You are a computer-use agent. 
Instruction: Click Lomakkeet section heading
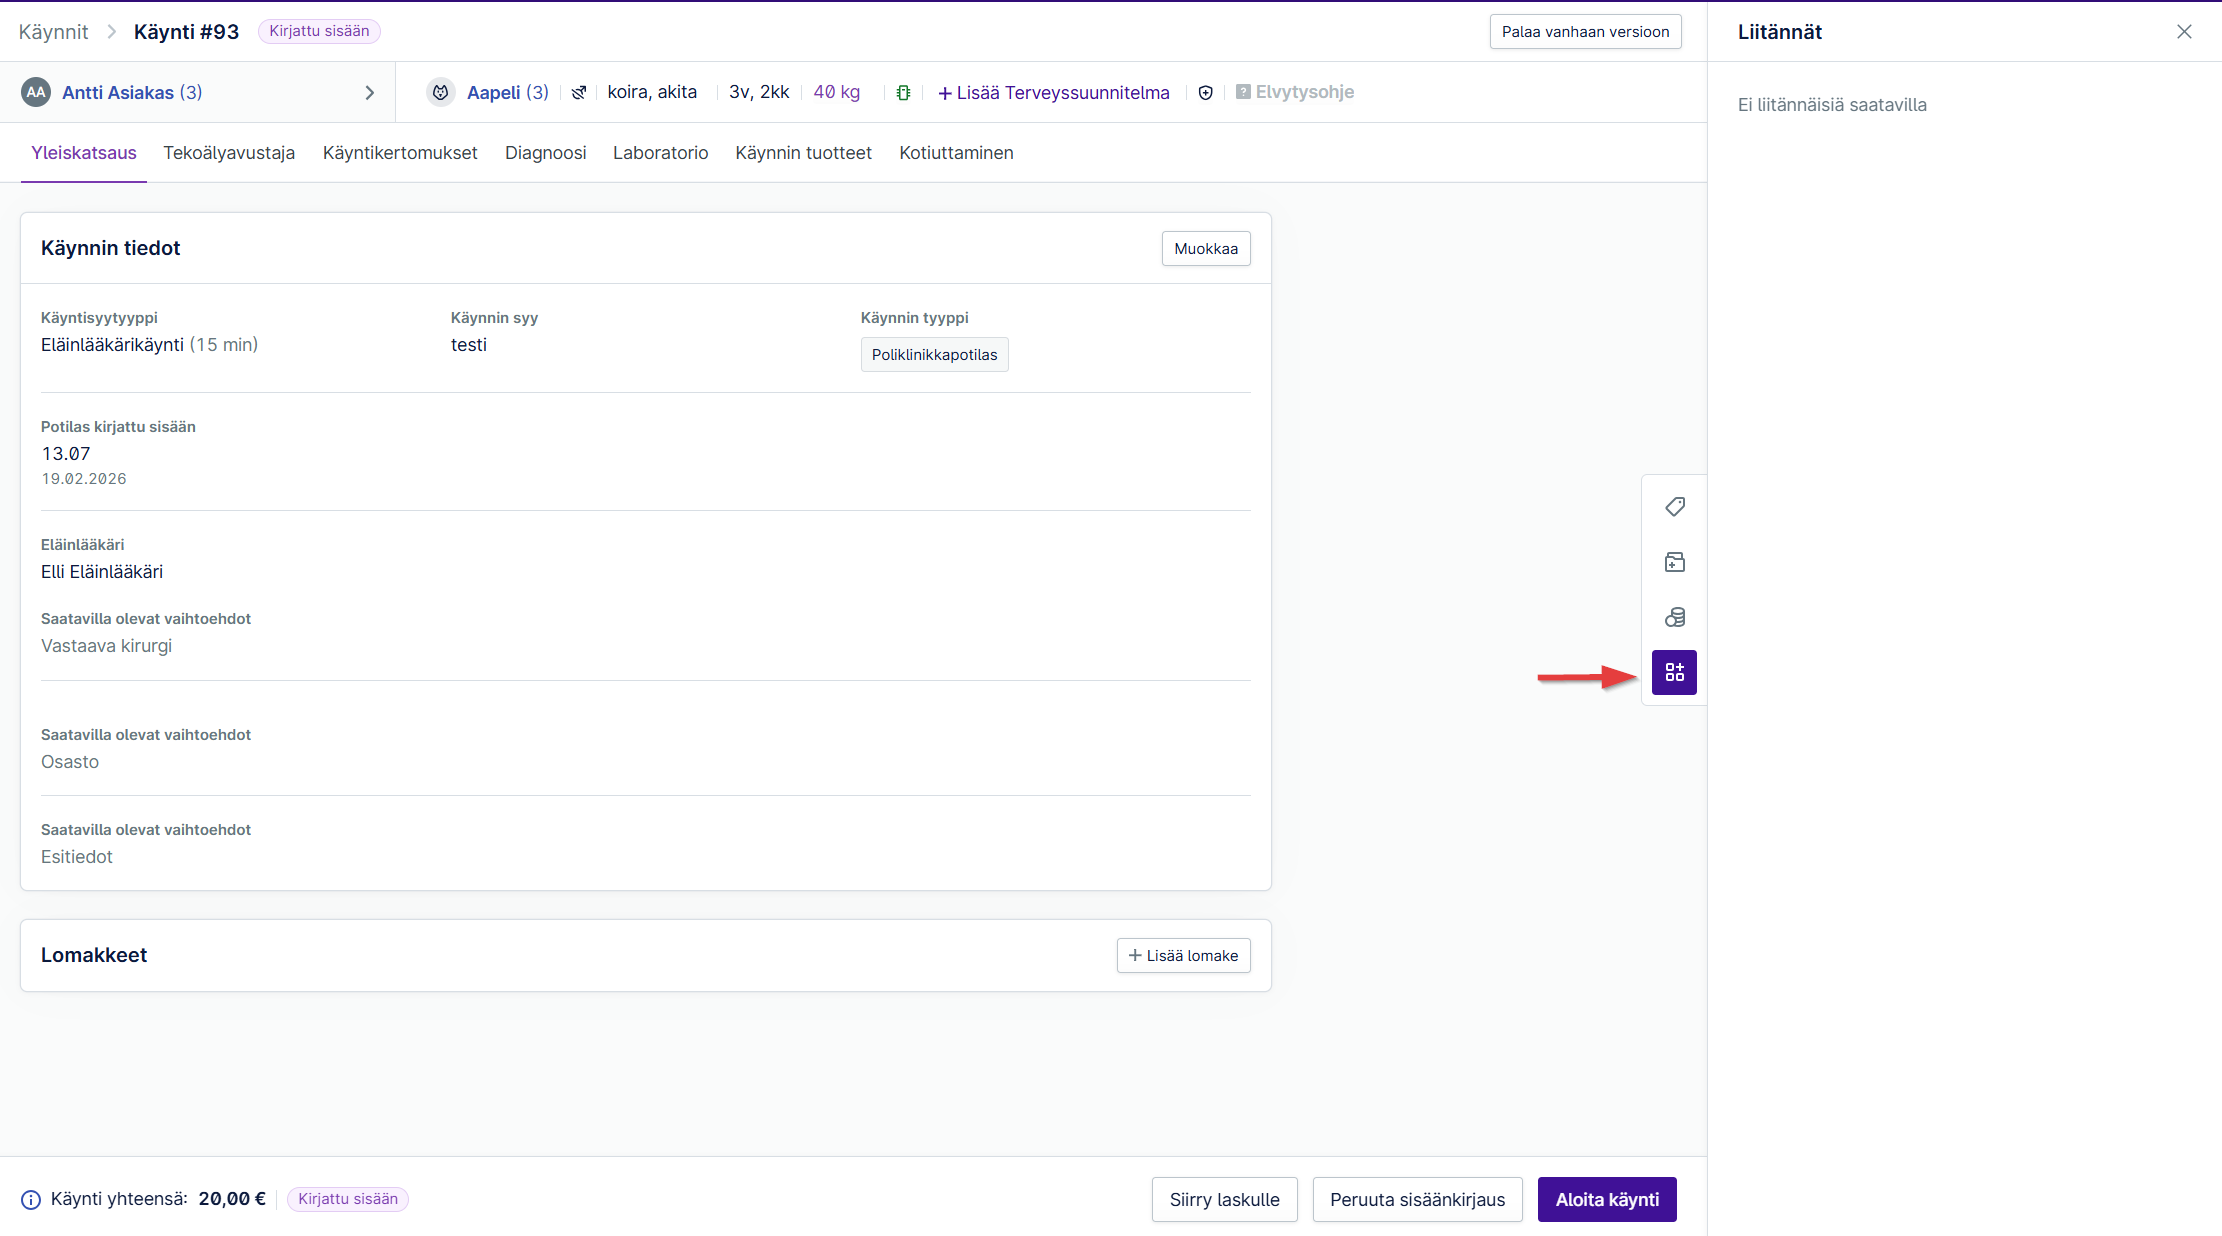[x=94, y=955]
